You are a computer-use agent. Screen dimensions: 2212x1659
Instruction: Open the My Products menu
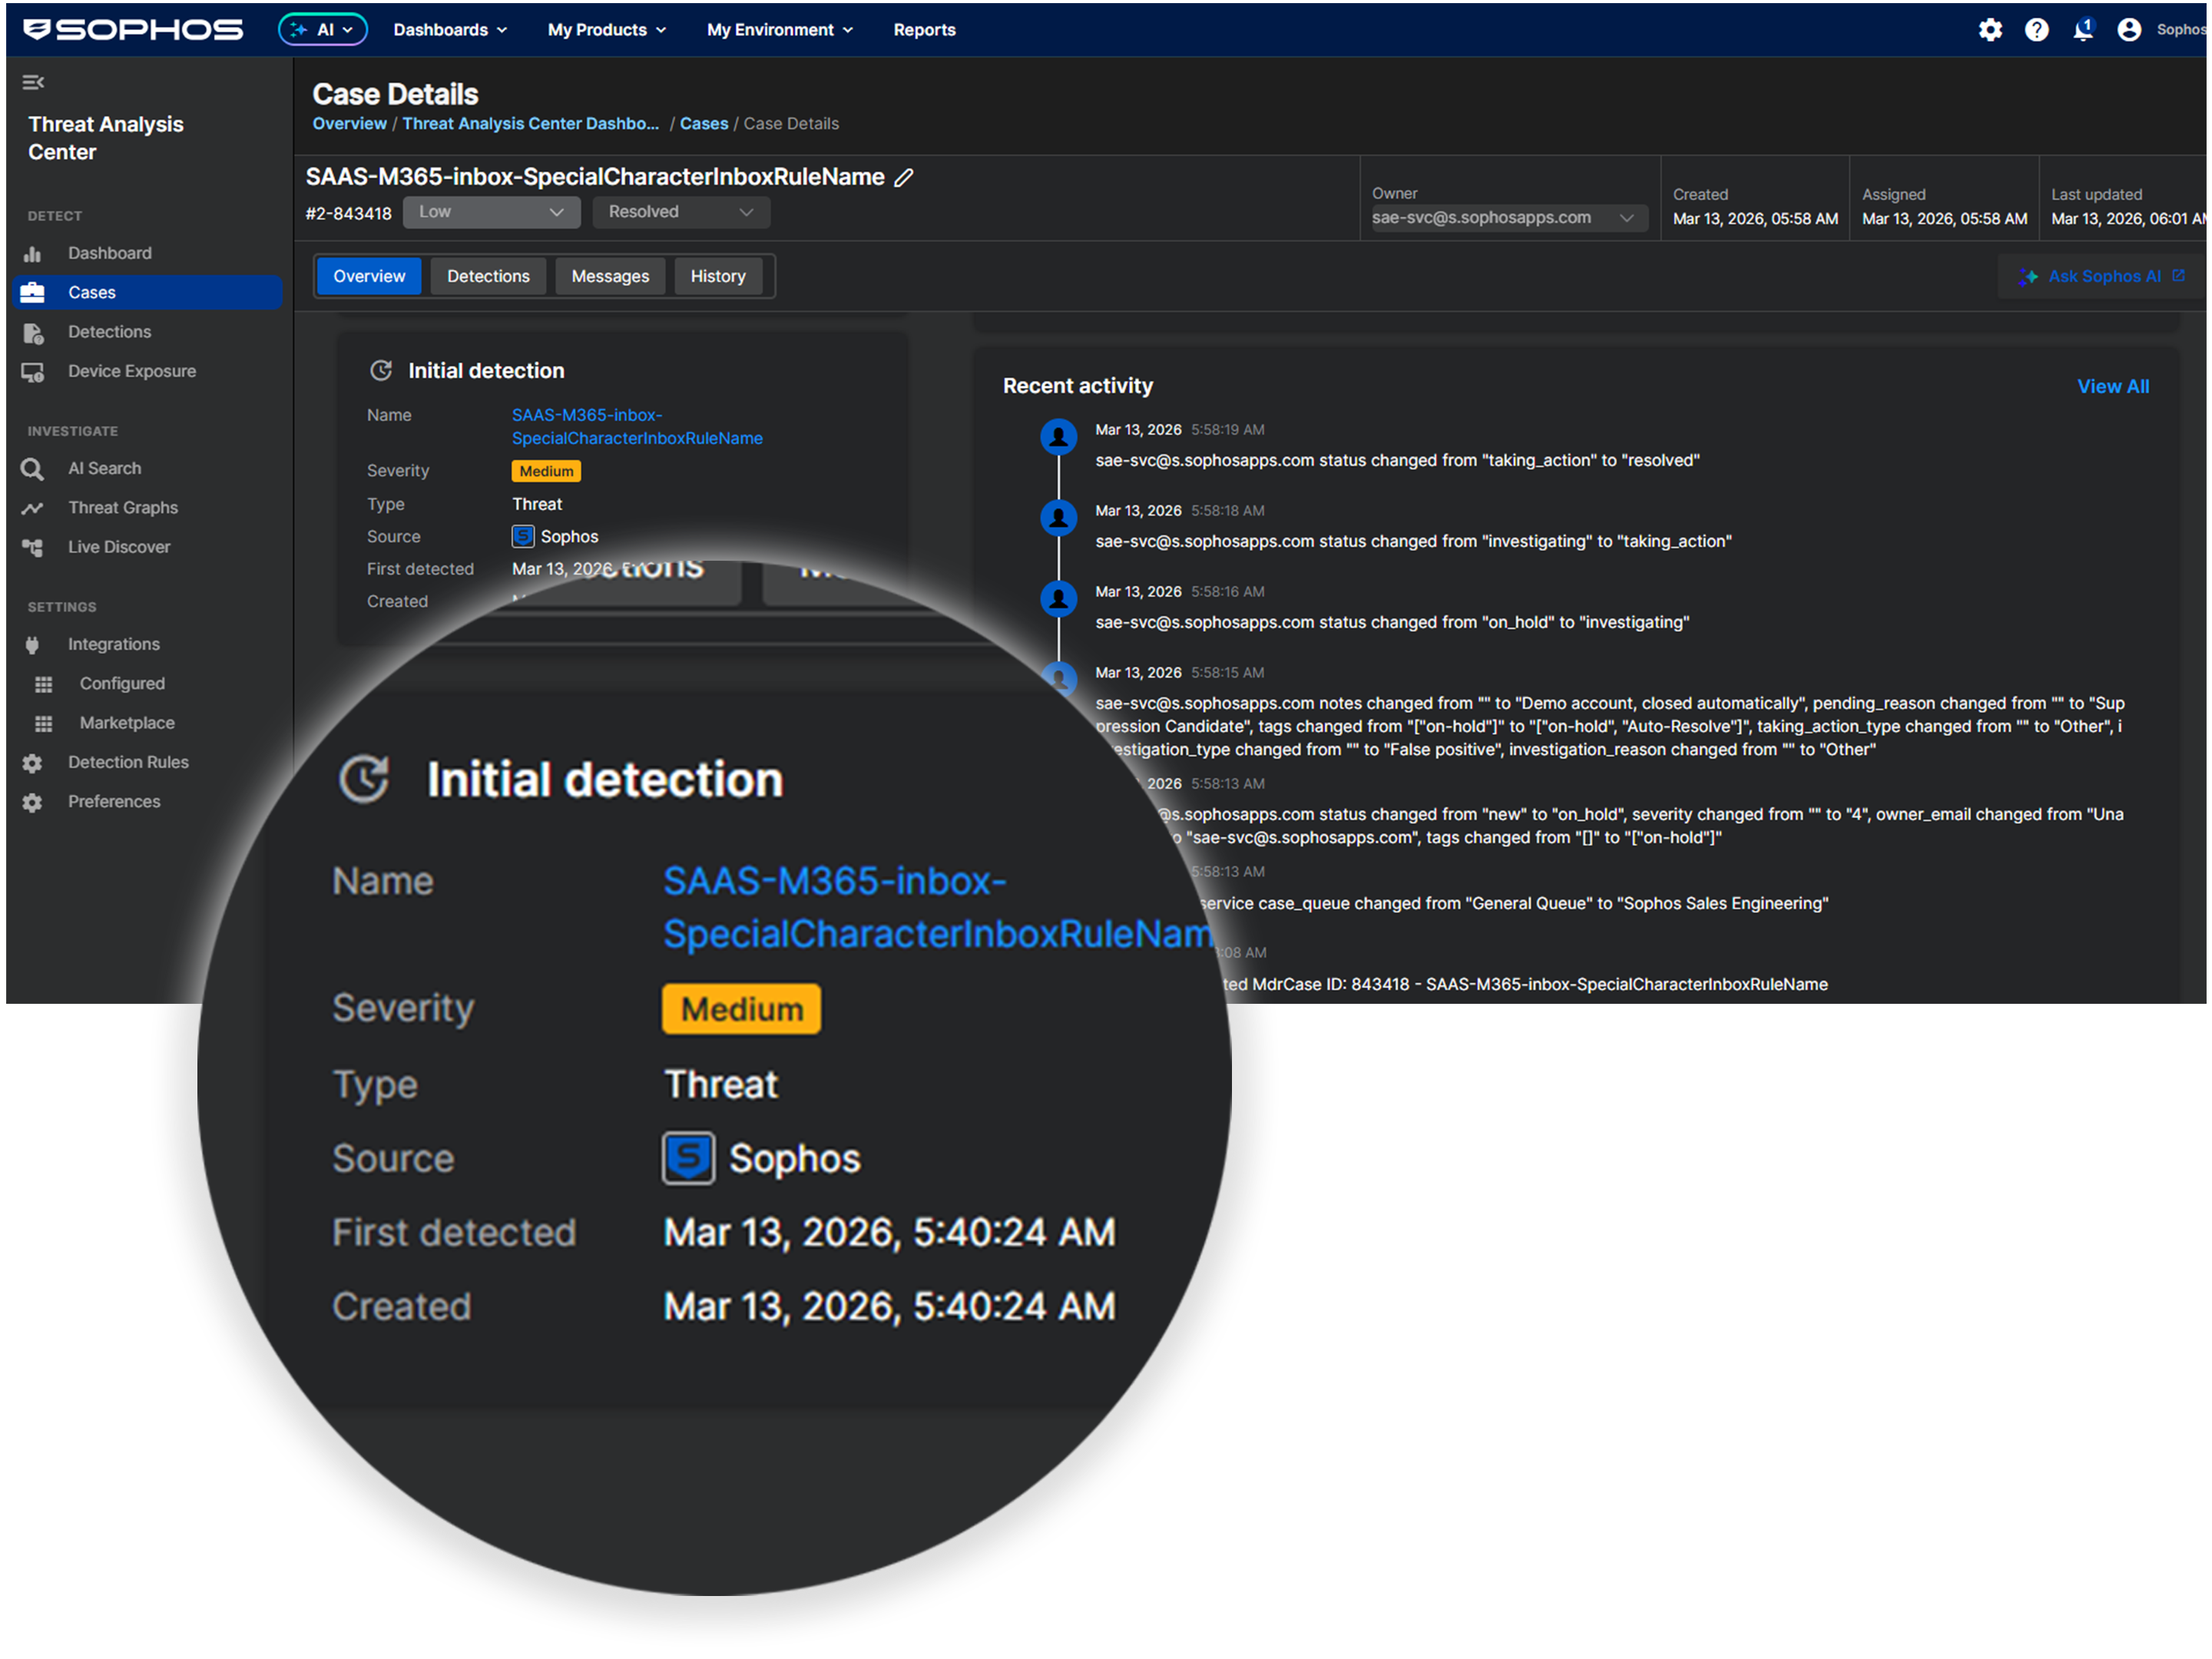point(606,29)
